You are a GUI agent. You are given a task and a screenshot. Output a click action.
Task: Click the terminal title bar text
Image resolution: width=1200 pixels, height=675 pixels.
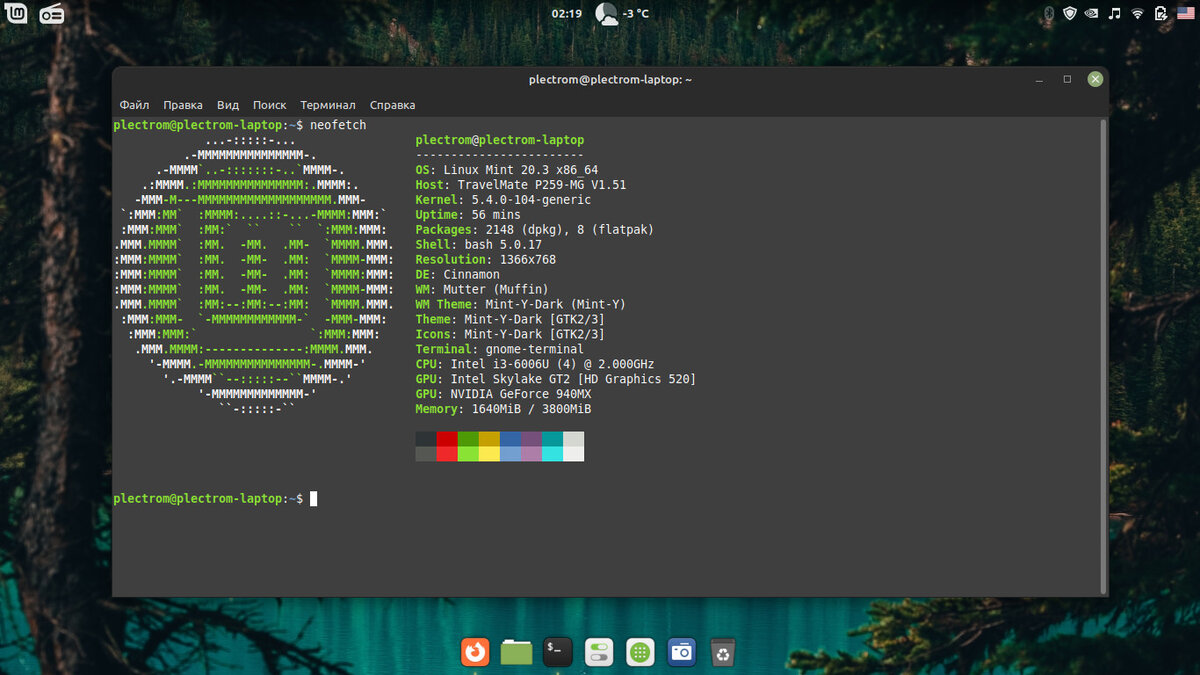pos(610,80)
